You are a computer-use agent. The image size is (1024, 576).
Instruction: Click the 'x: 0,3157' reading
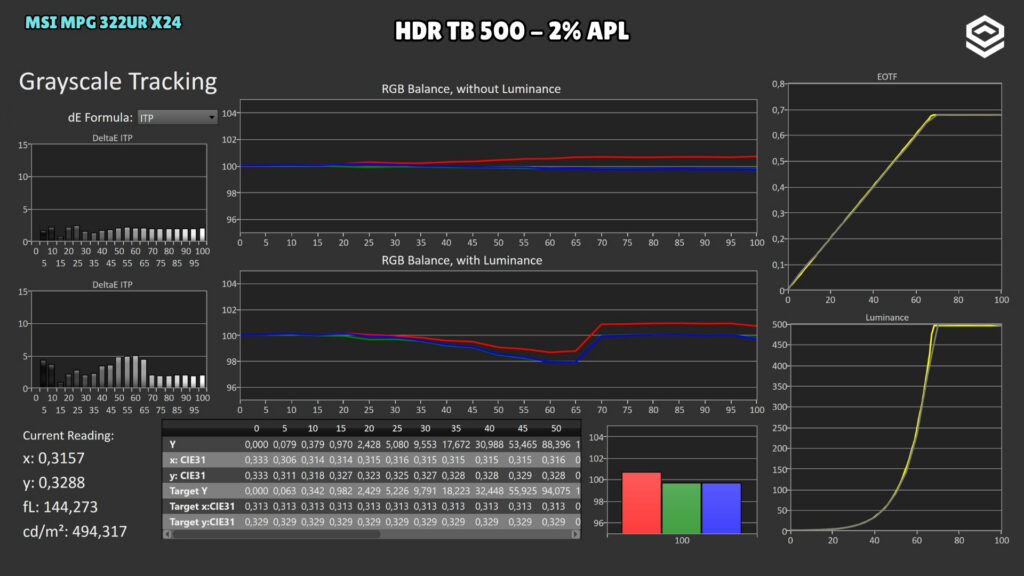(54, 458)
